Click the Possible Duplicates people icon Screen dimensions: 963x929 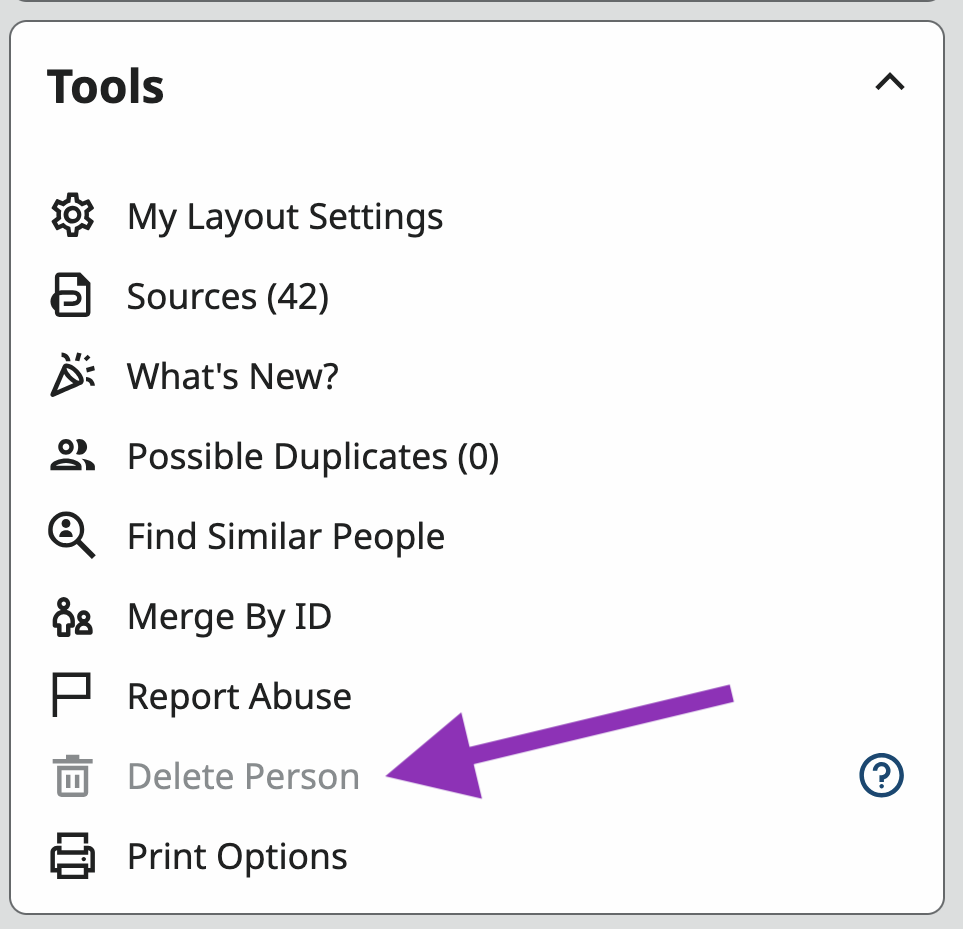click(x=72, y=455)
